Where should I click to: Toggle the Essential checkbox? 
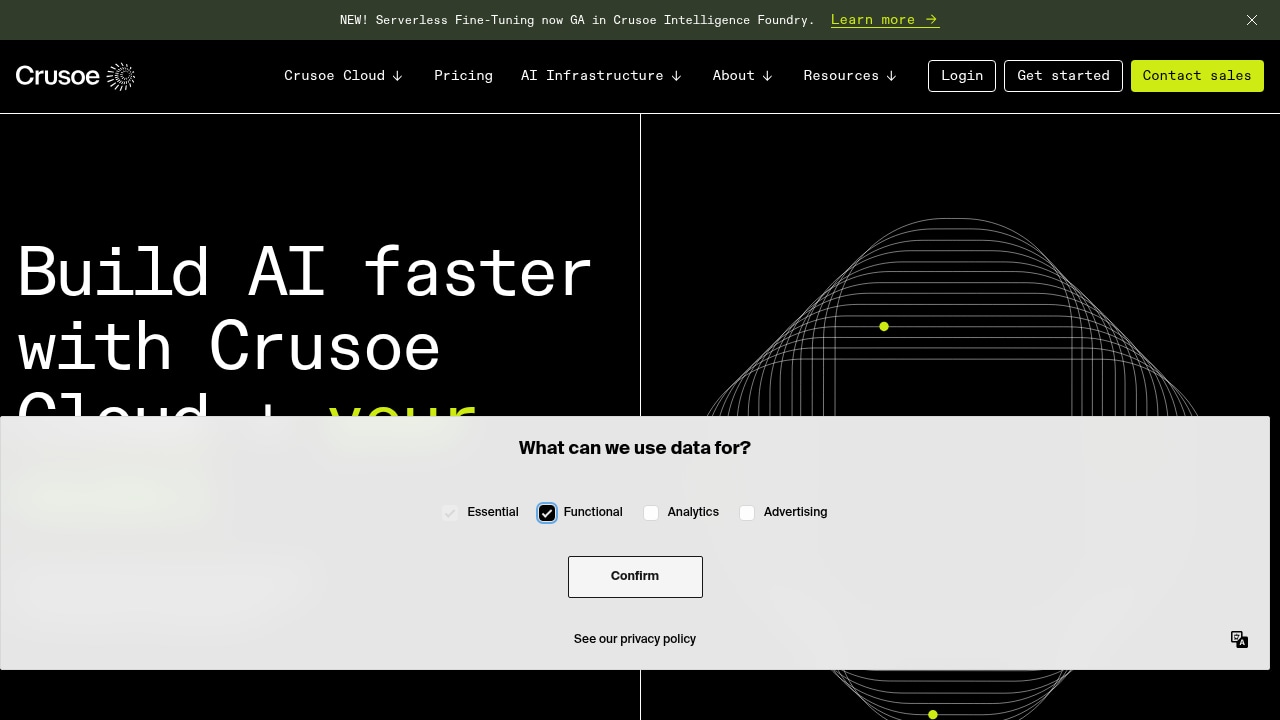pos(450,513)
